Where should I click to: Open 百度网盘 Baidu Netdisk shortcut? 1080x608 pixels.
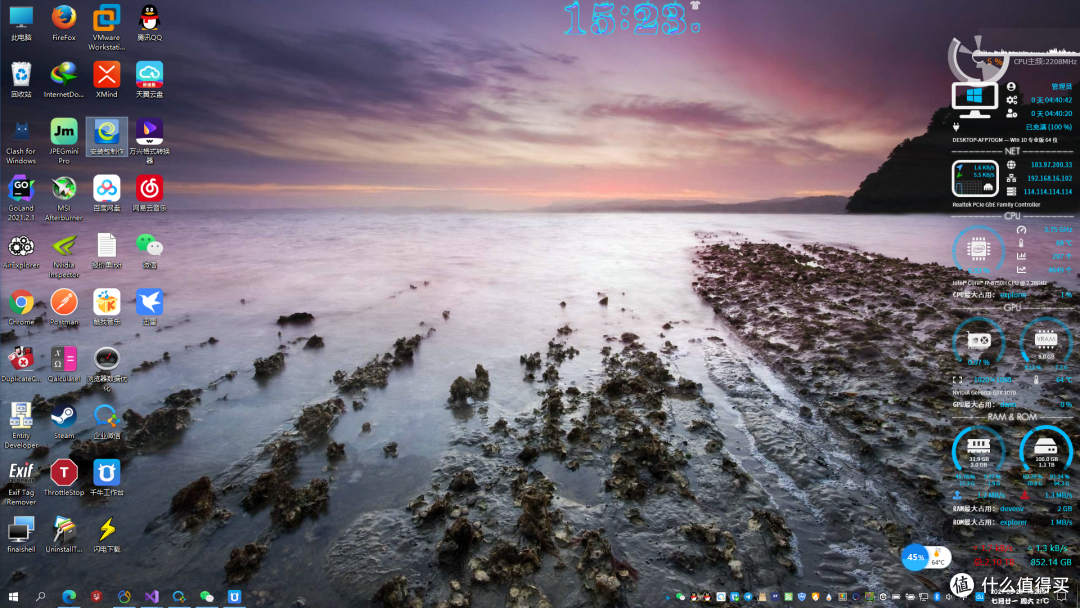click(x=106, y=193)
